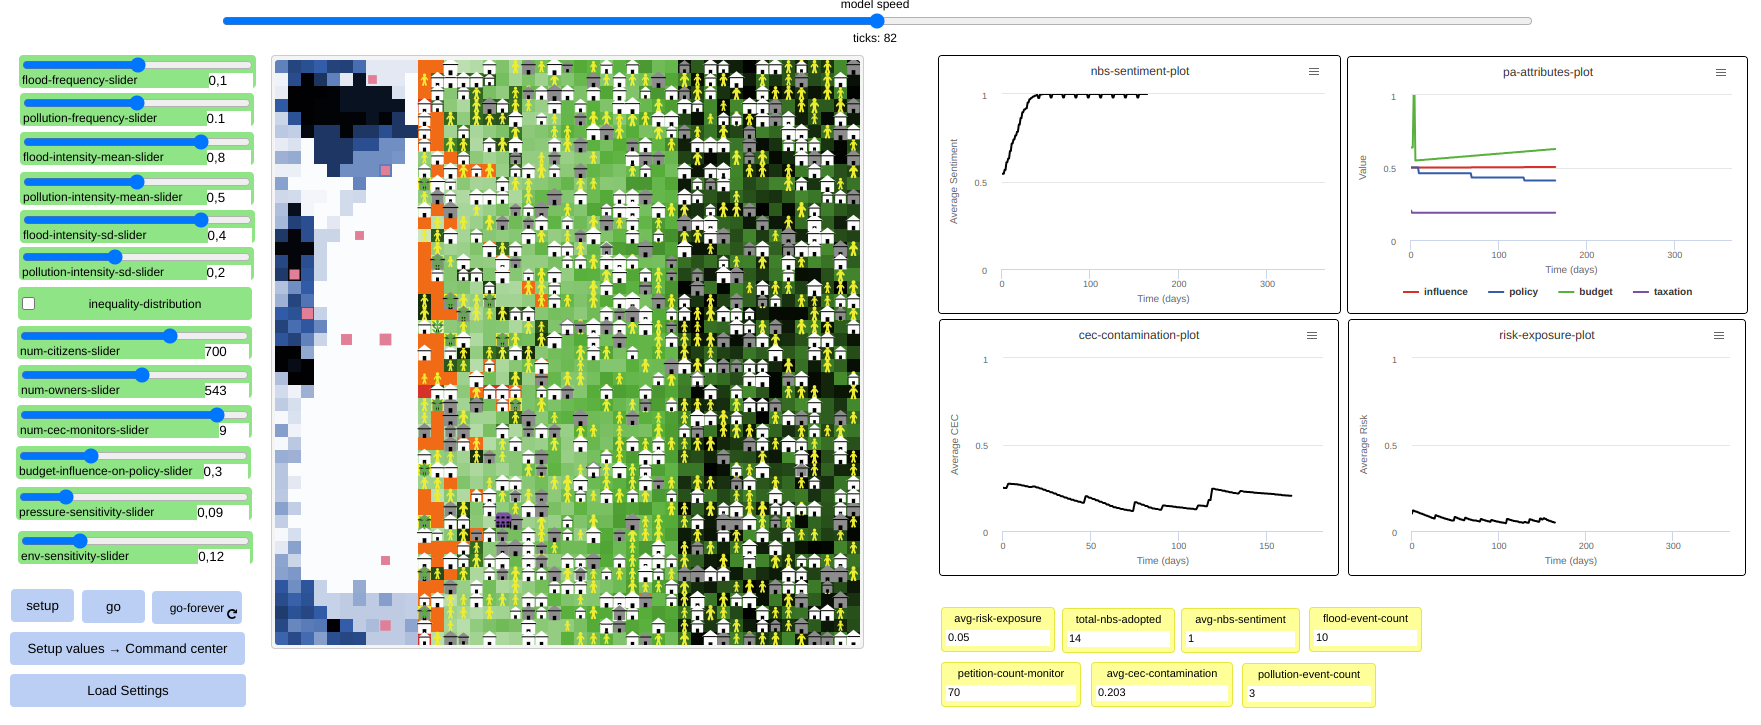Click the petition-count-monitor value
Screen dimensions: 1761x725
[1010, 693]
